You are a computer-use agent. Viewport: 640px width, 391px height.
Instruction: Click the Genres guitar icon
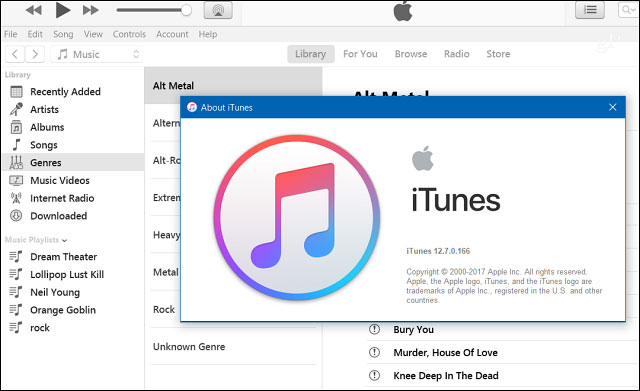point(16,163)
